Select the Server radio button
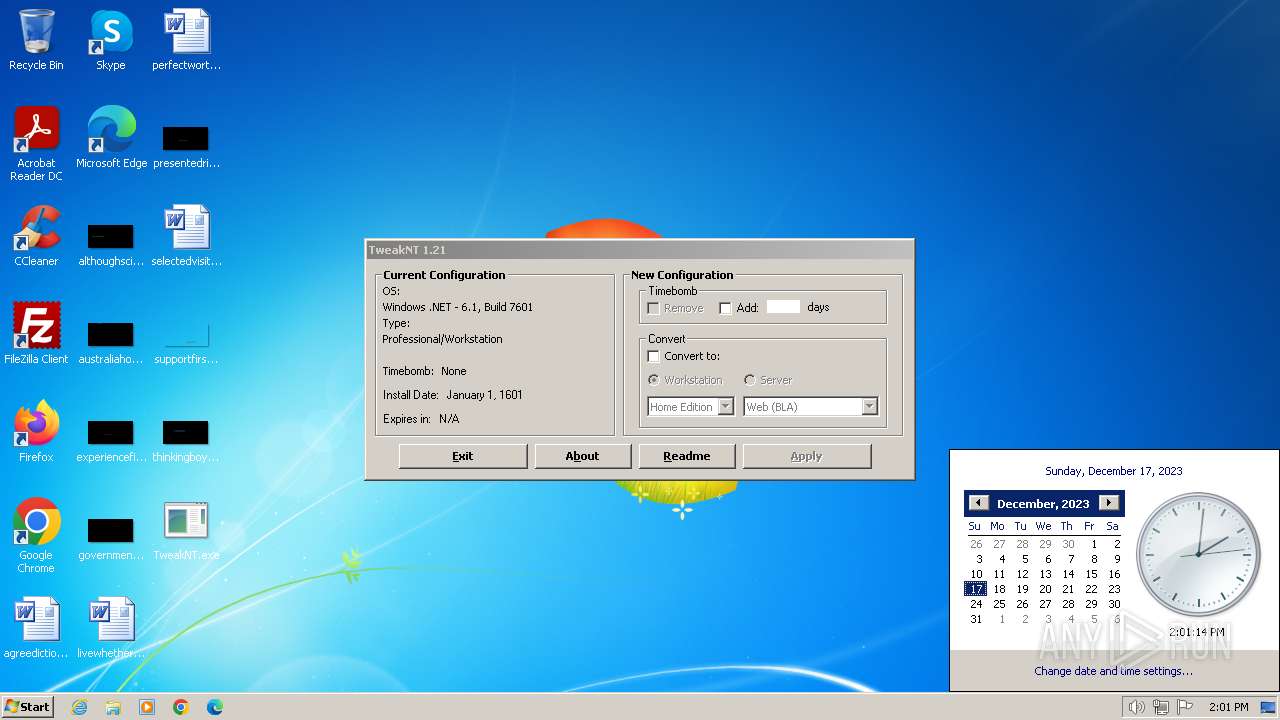Image resolution: width=1280 pixels, height=720 pixels. point(750,380)
